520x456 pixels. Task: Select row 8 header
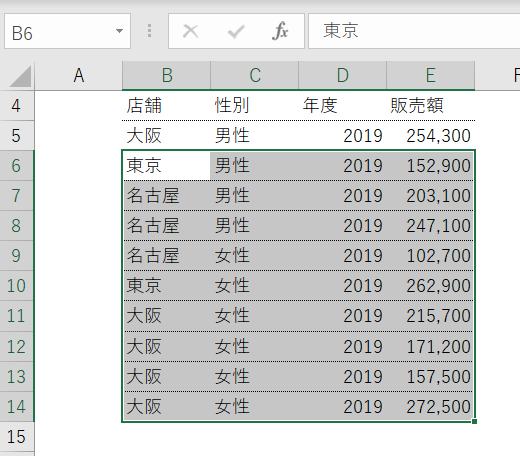17,226
